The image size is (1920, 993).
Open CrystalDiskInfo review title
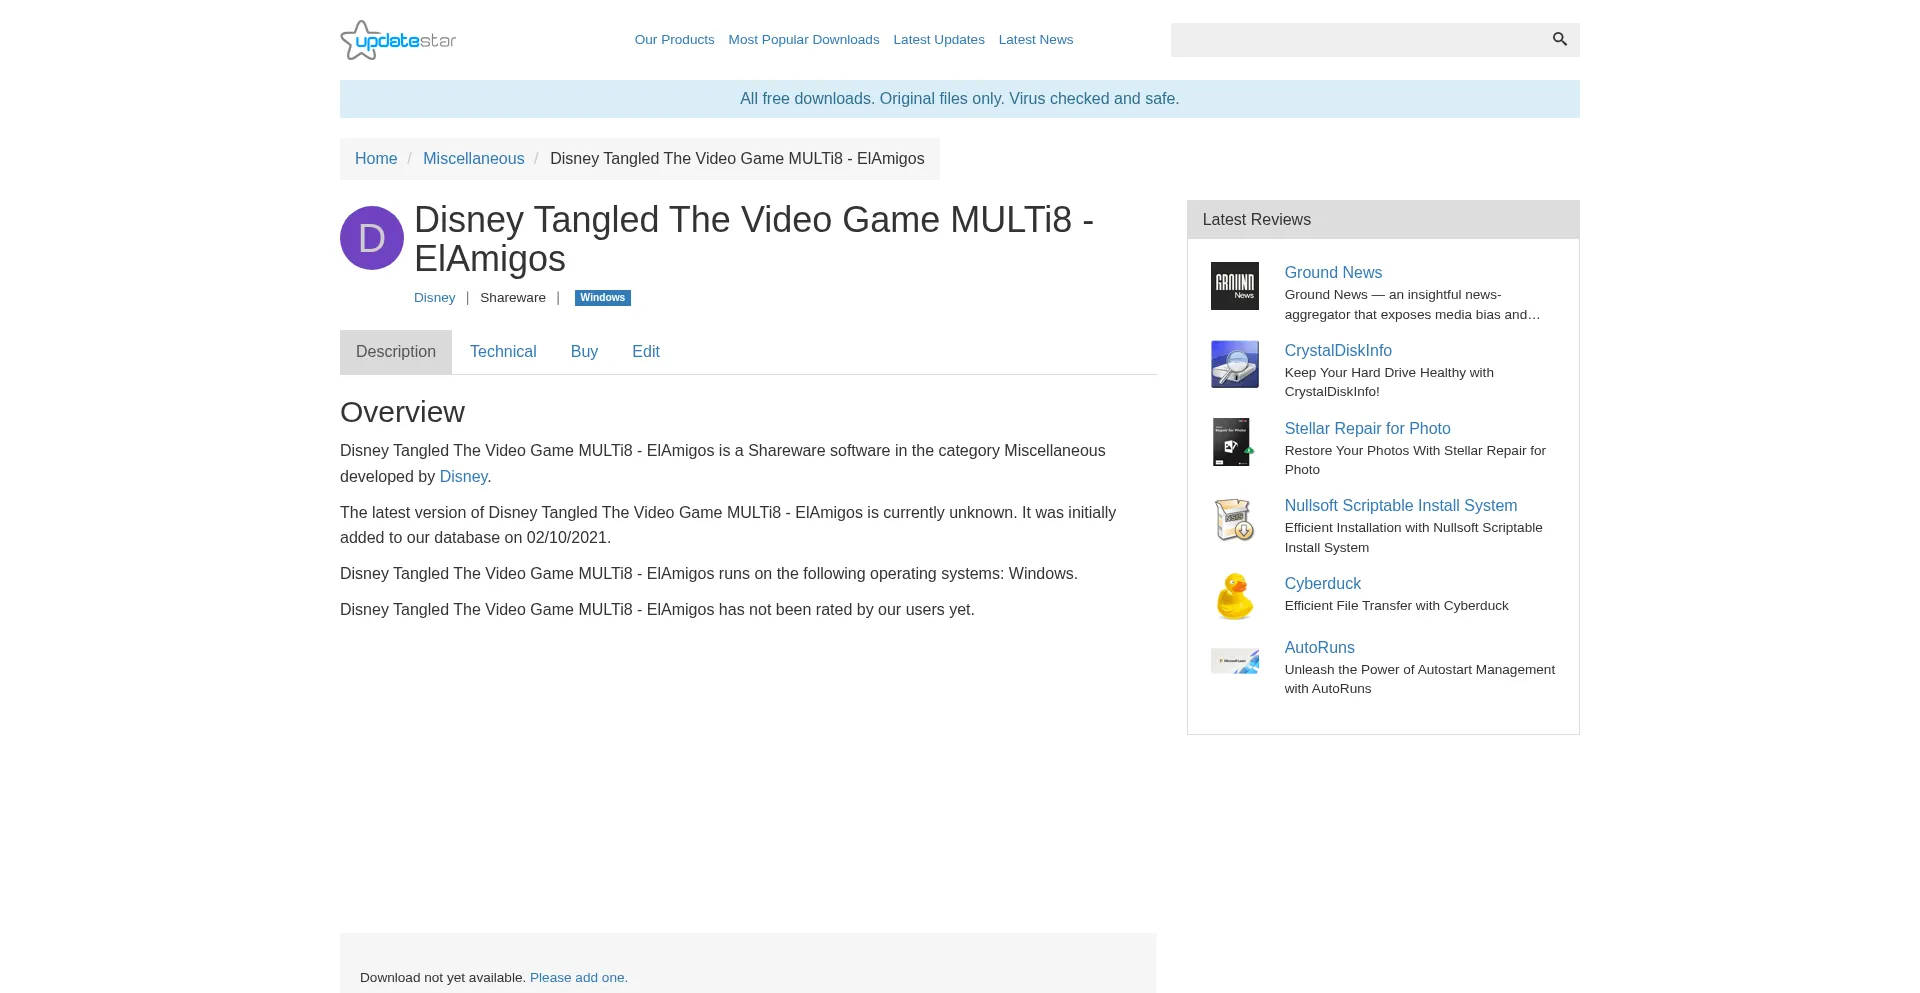[1338, 351]
